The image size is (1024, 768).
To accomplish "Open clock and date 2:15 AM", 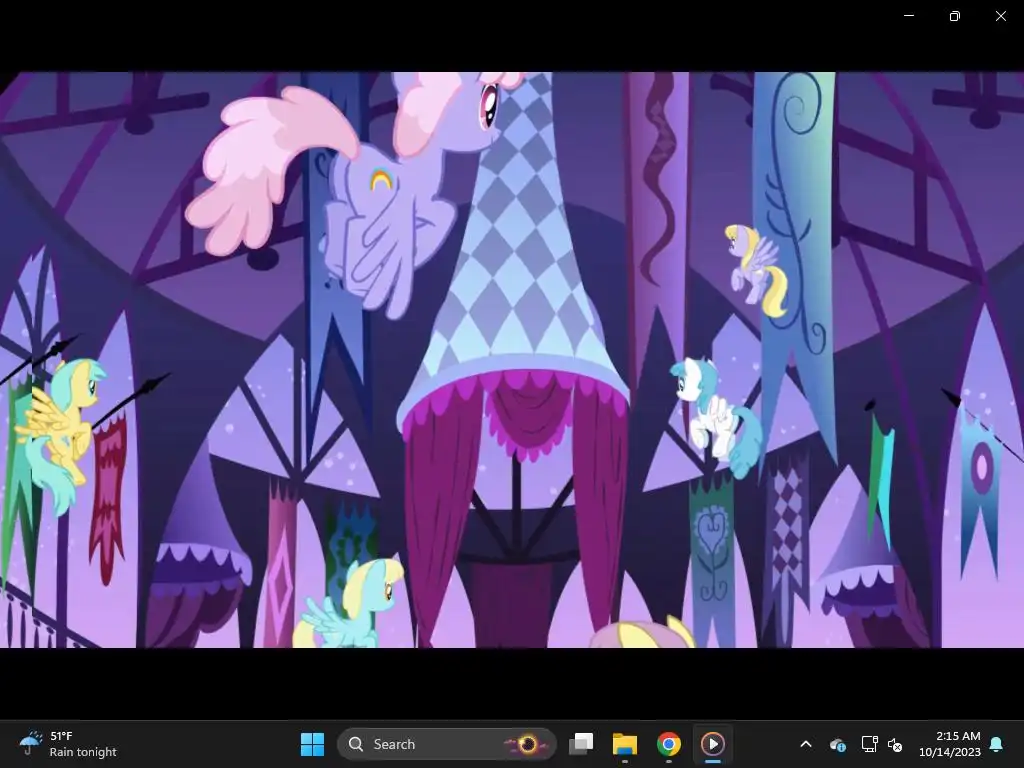I will [x=949, y=744].
